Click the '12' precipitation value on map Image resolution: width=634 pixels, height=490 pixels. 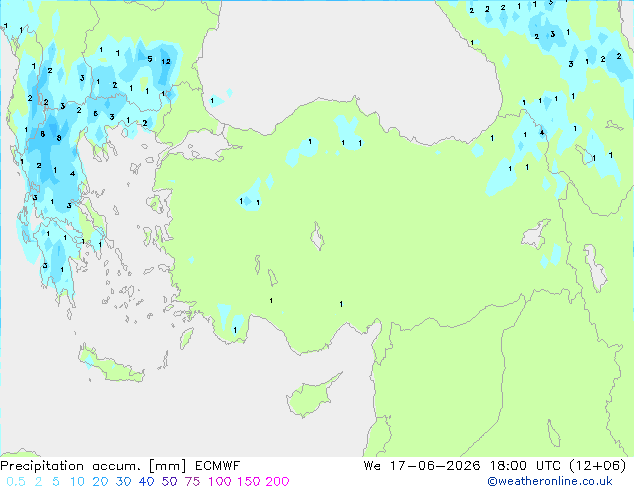click(166, 61)
